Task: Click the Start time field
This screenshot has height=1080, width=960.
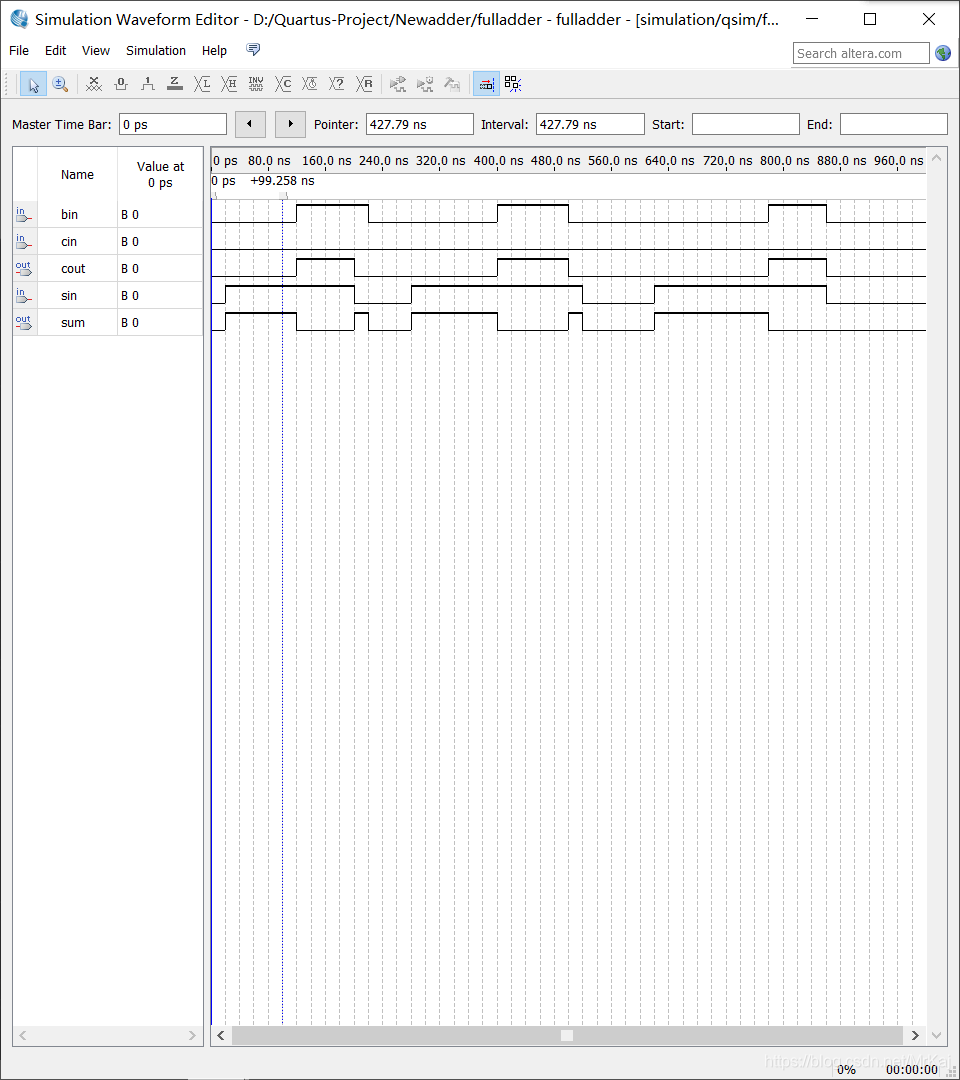Action: click(745, 124)
